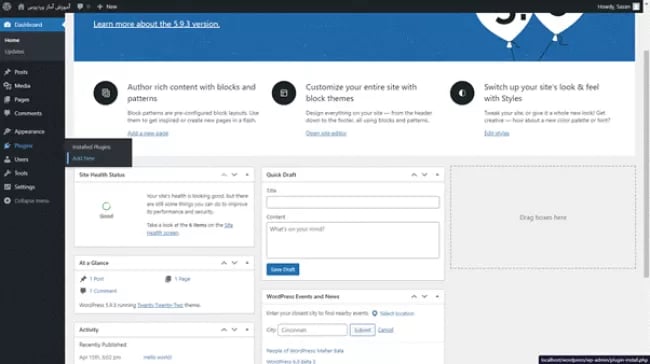Click the Pages icon in sidebar
Viewport: 650px width, 364px height.
7,99
